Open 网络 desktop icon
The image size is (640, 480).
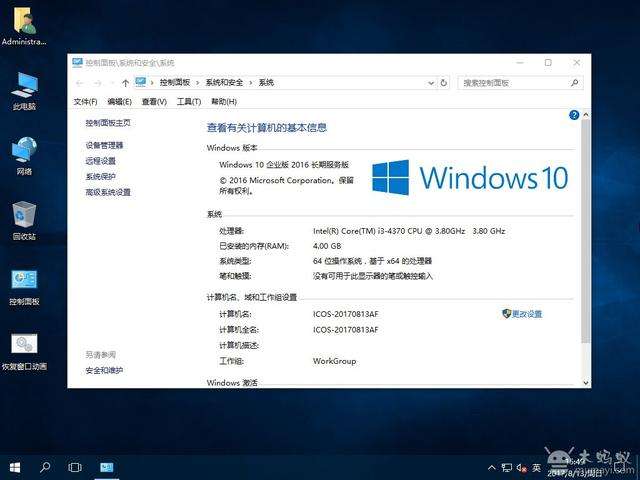tap(24, 156)
